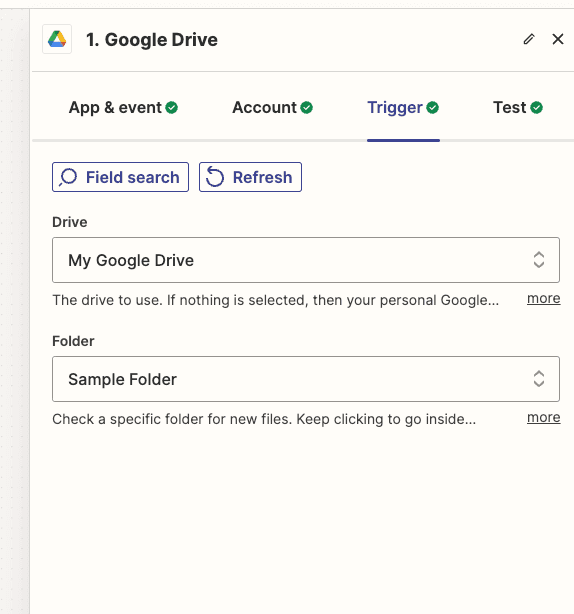Image resolution: width=574 pixels, height=614 pixels.
Task: Click the green checkmark beside Account
Action: click(x=307, y=107)
